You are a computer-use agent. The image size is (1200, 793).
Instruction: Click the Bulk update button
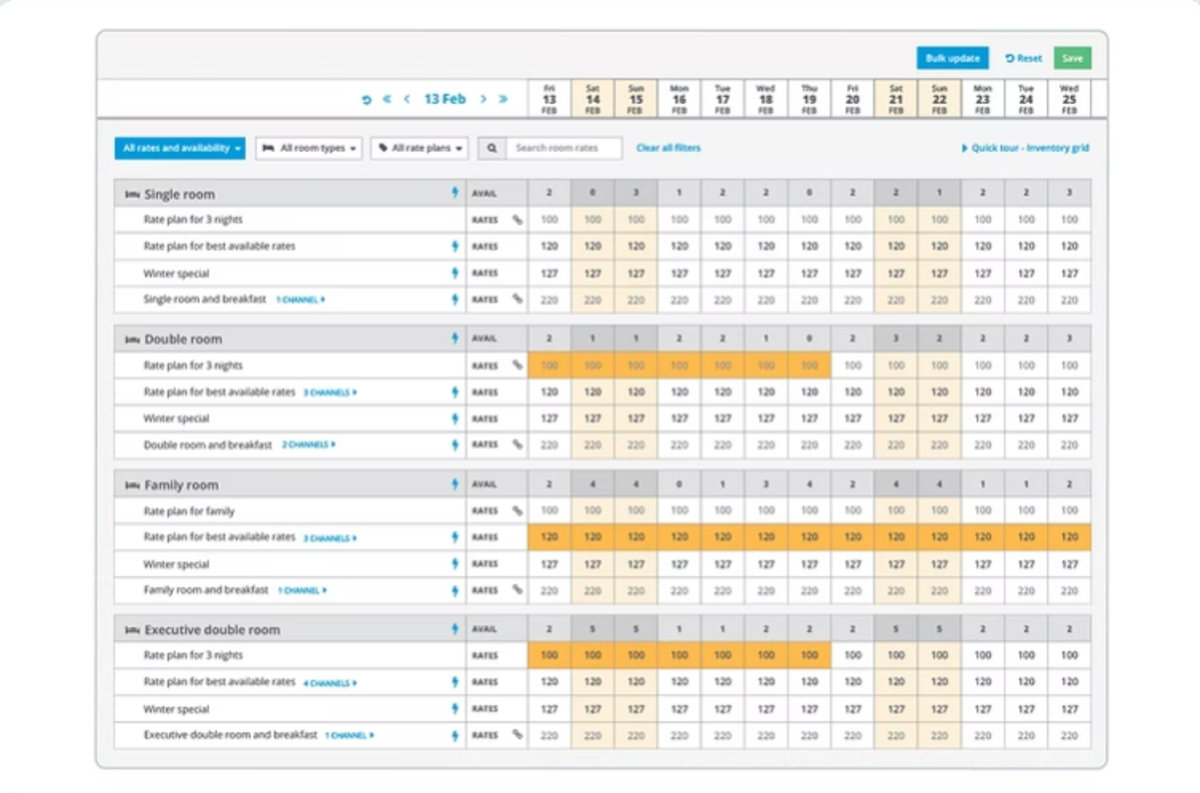[953, 58]
